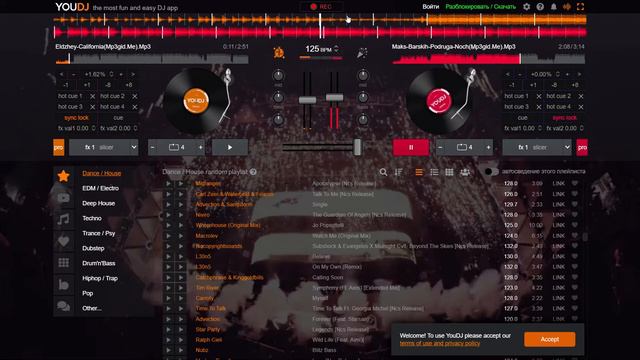The image size is (640, 360).
Task: Open the Hiphop / Trap genre
Action: pyautogui.click(x=100, y=278)
